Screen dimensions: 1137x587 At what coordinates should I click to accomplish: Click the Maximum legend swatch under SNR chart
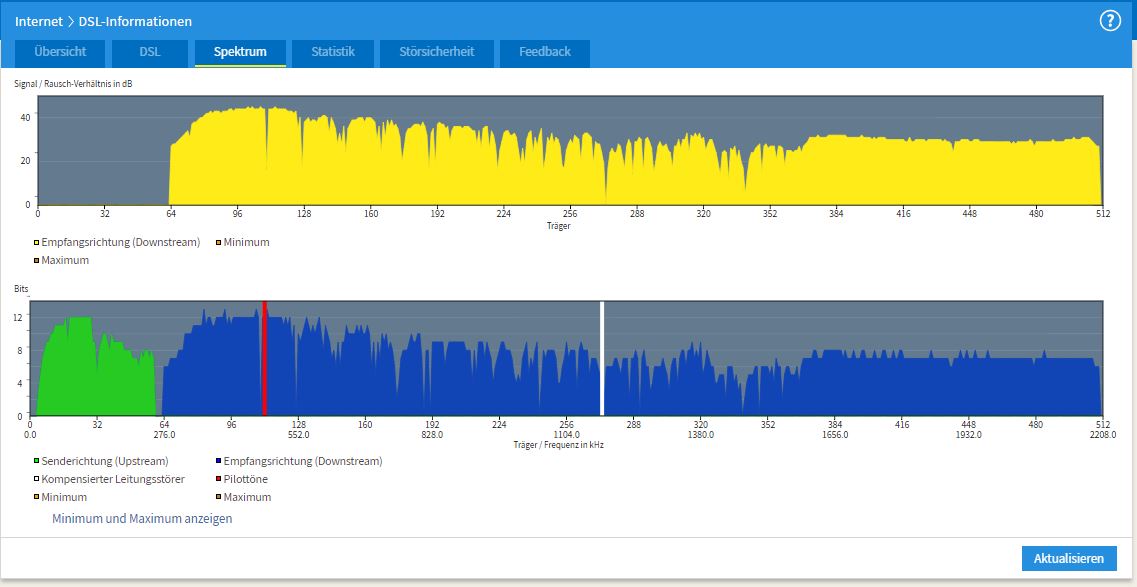[x=36, y=261]
